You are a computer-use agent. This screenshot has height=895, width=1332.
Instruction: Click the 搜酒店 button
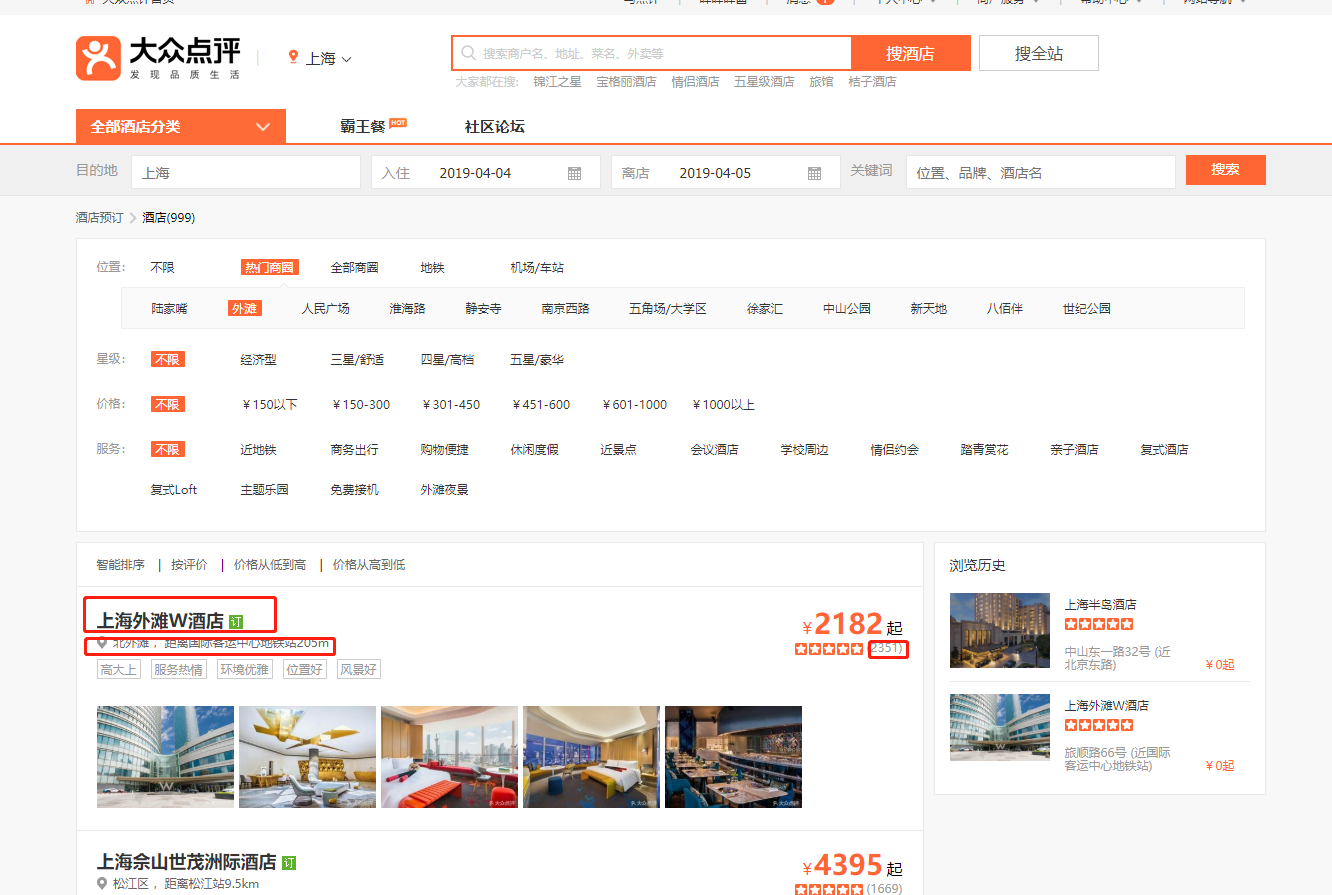(910, 53)
